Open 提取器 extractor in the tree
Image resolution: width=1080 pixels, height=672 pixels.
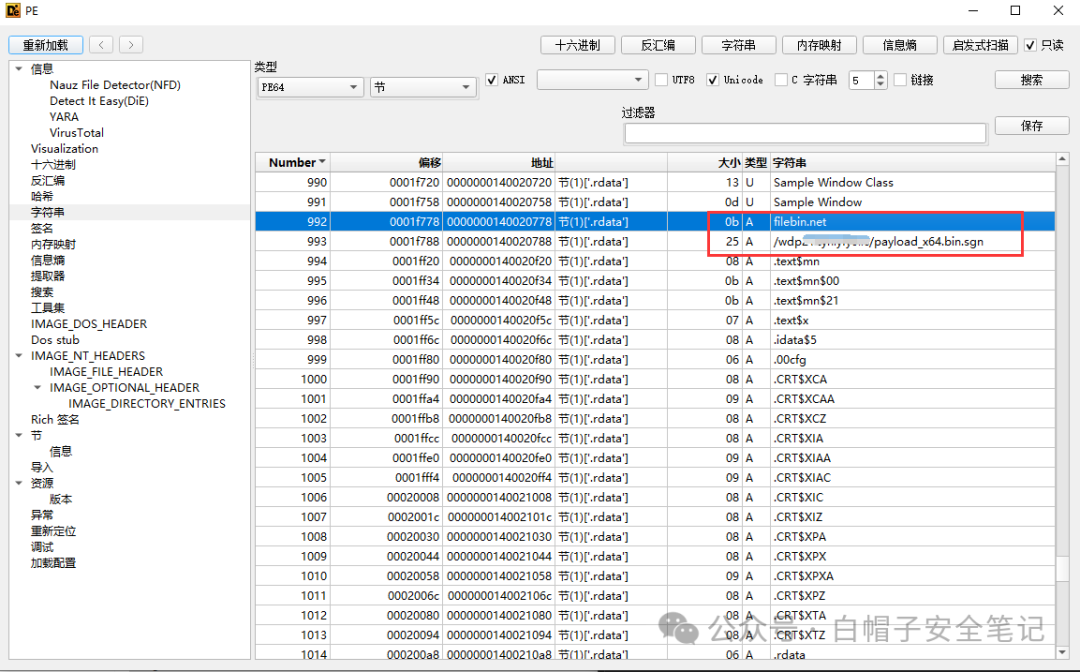click(48, 275)
